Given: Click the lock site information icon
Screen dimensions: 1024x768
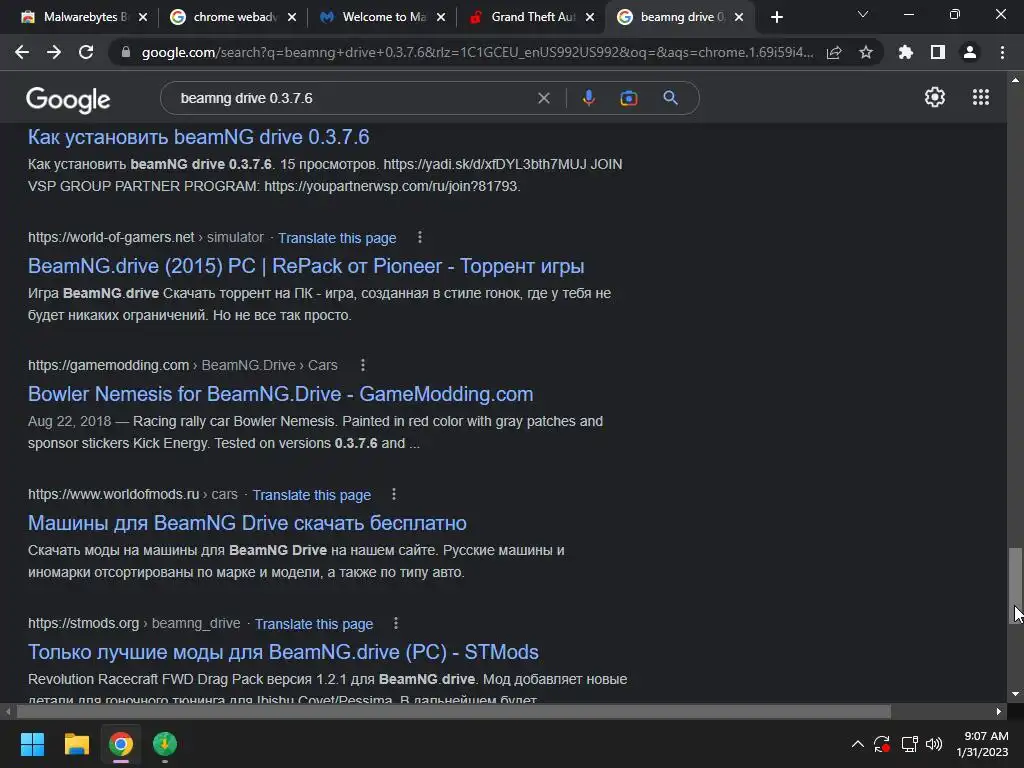Looking at the screenshot, I should 126,52.
